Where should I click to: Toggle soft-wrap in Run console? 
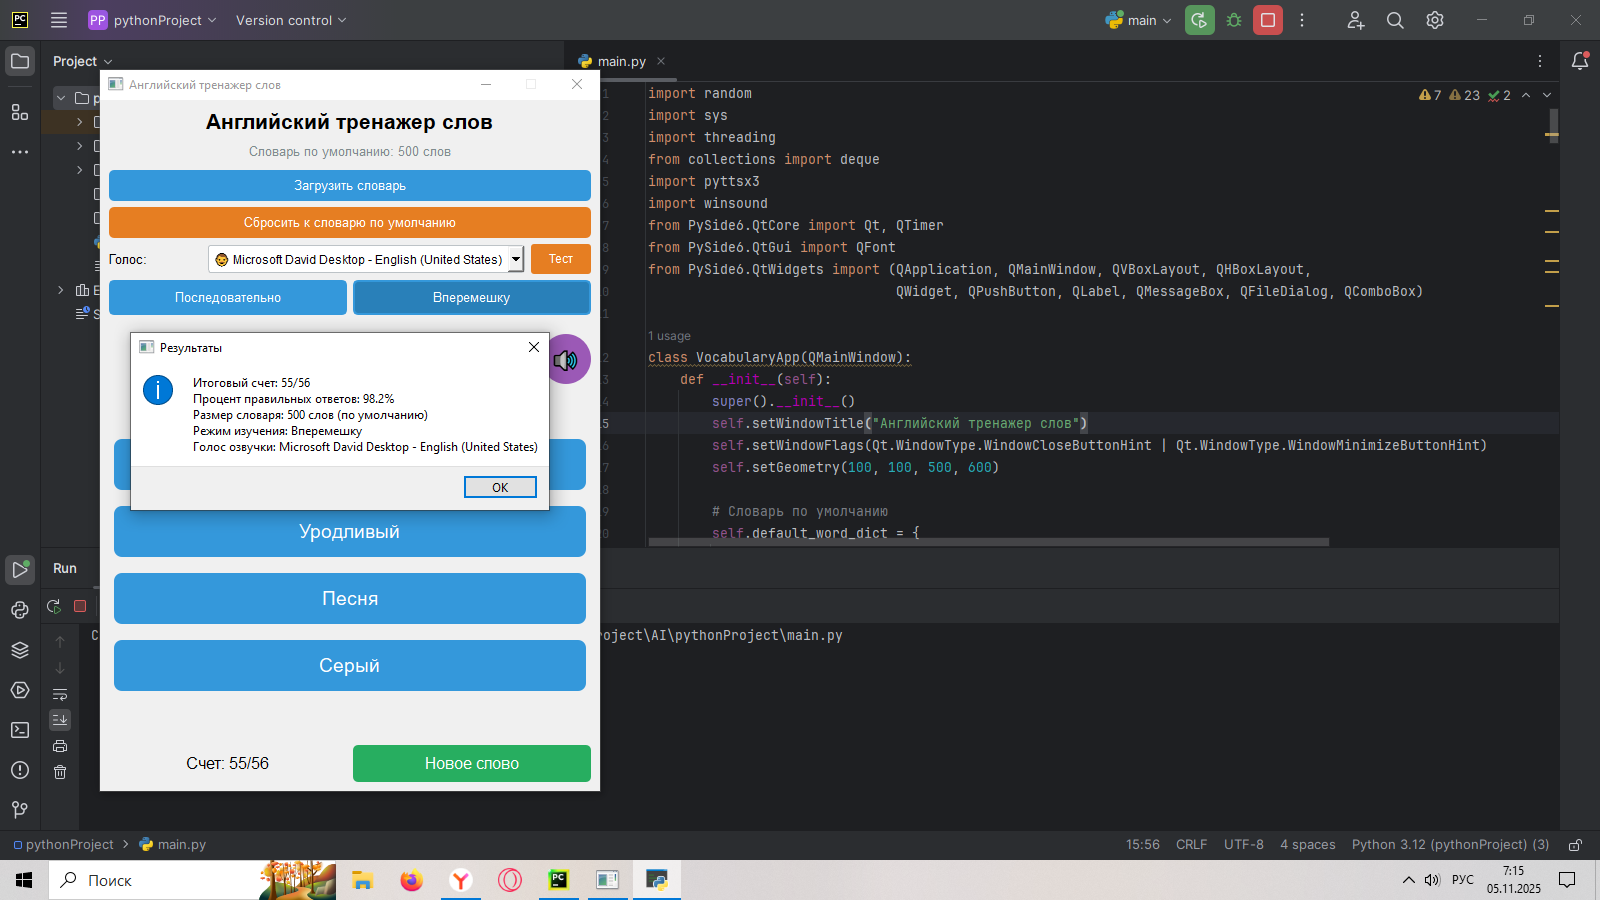point(60,694)
